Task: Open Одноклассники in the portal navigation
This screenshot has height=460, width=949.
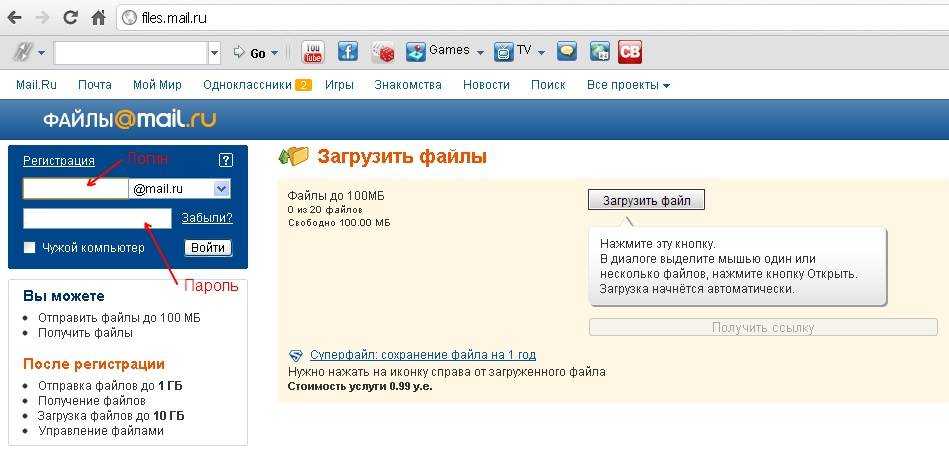Action: [248, 85]
